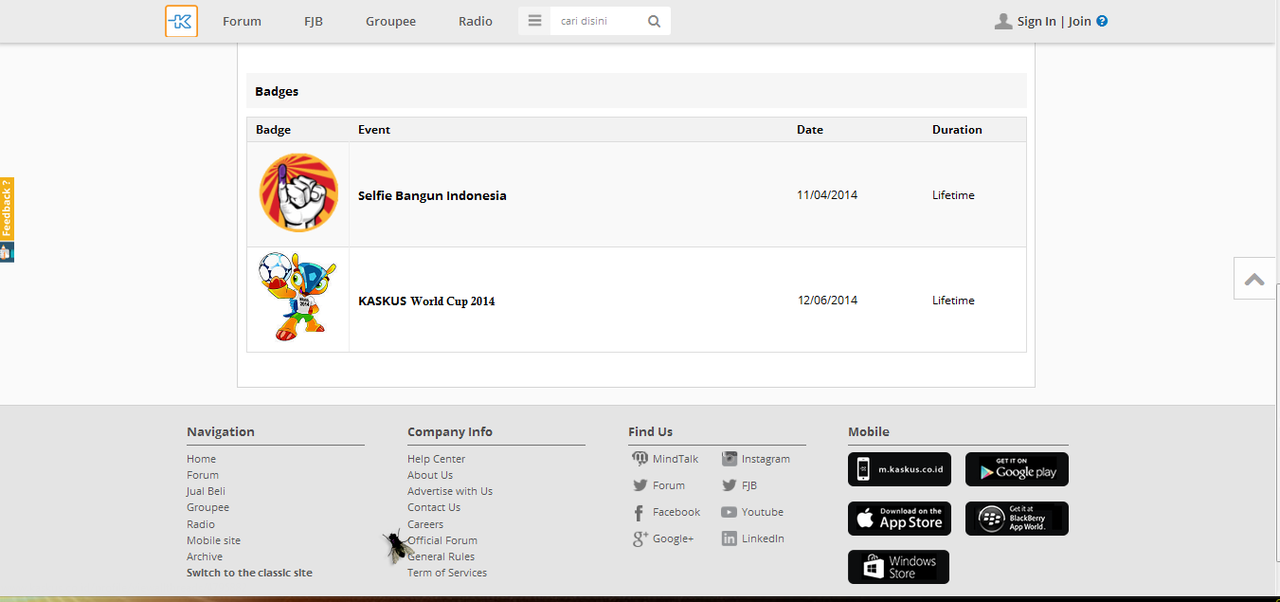1280x602 pixels.
Task: Open the Radio tab in top navigation
Action: 476,21
